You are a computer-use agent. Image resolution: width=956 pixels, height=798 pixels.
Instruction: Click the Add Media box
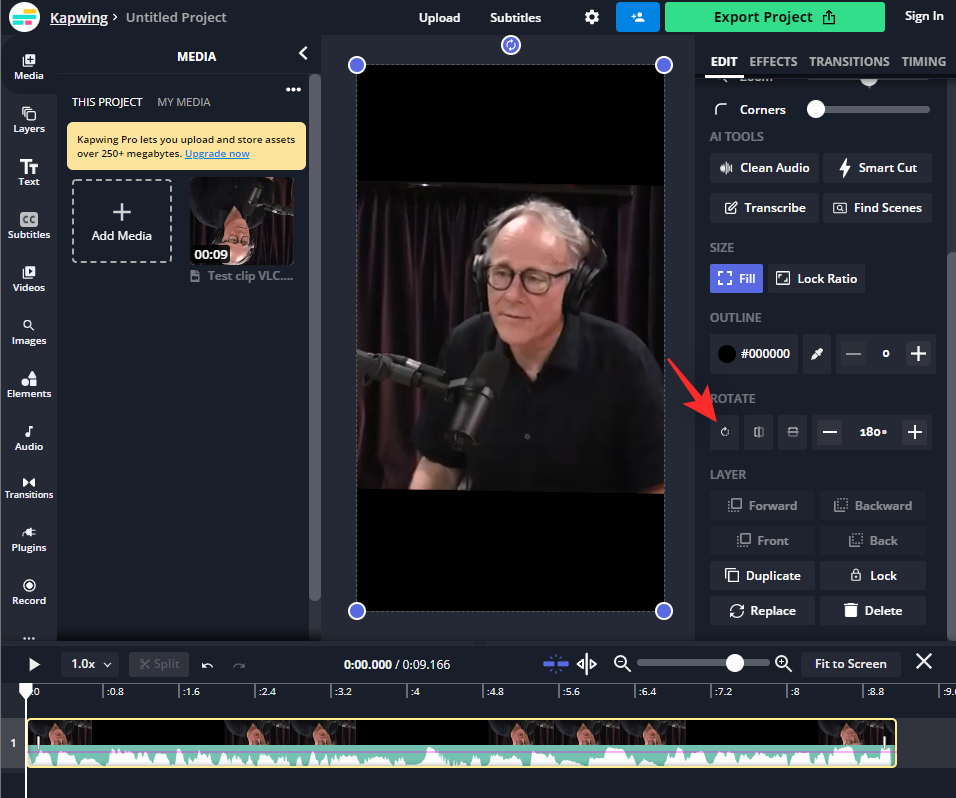tap(121, 221)
